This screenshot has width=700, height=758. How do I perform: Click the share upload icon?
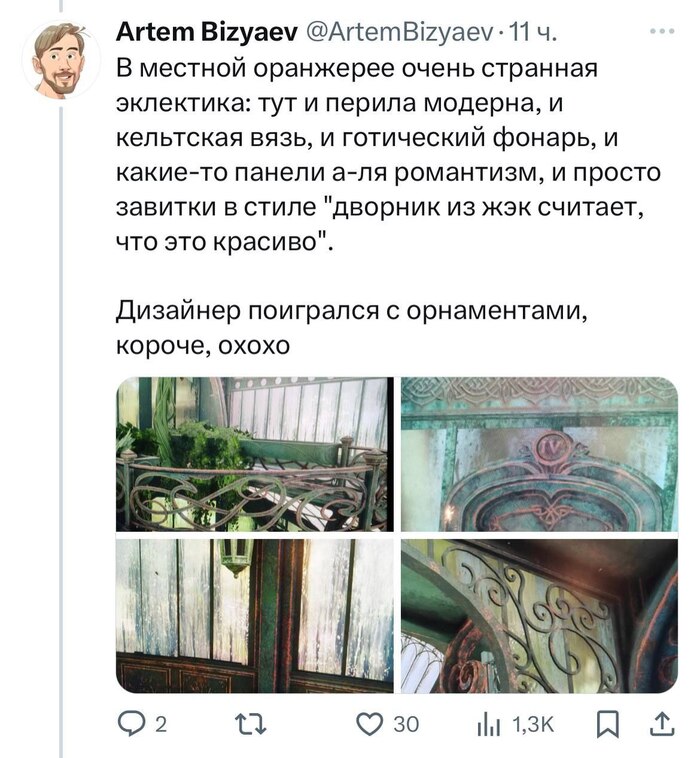(664, 724)
